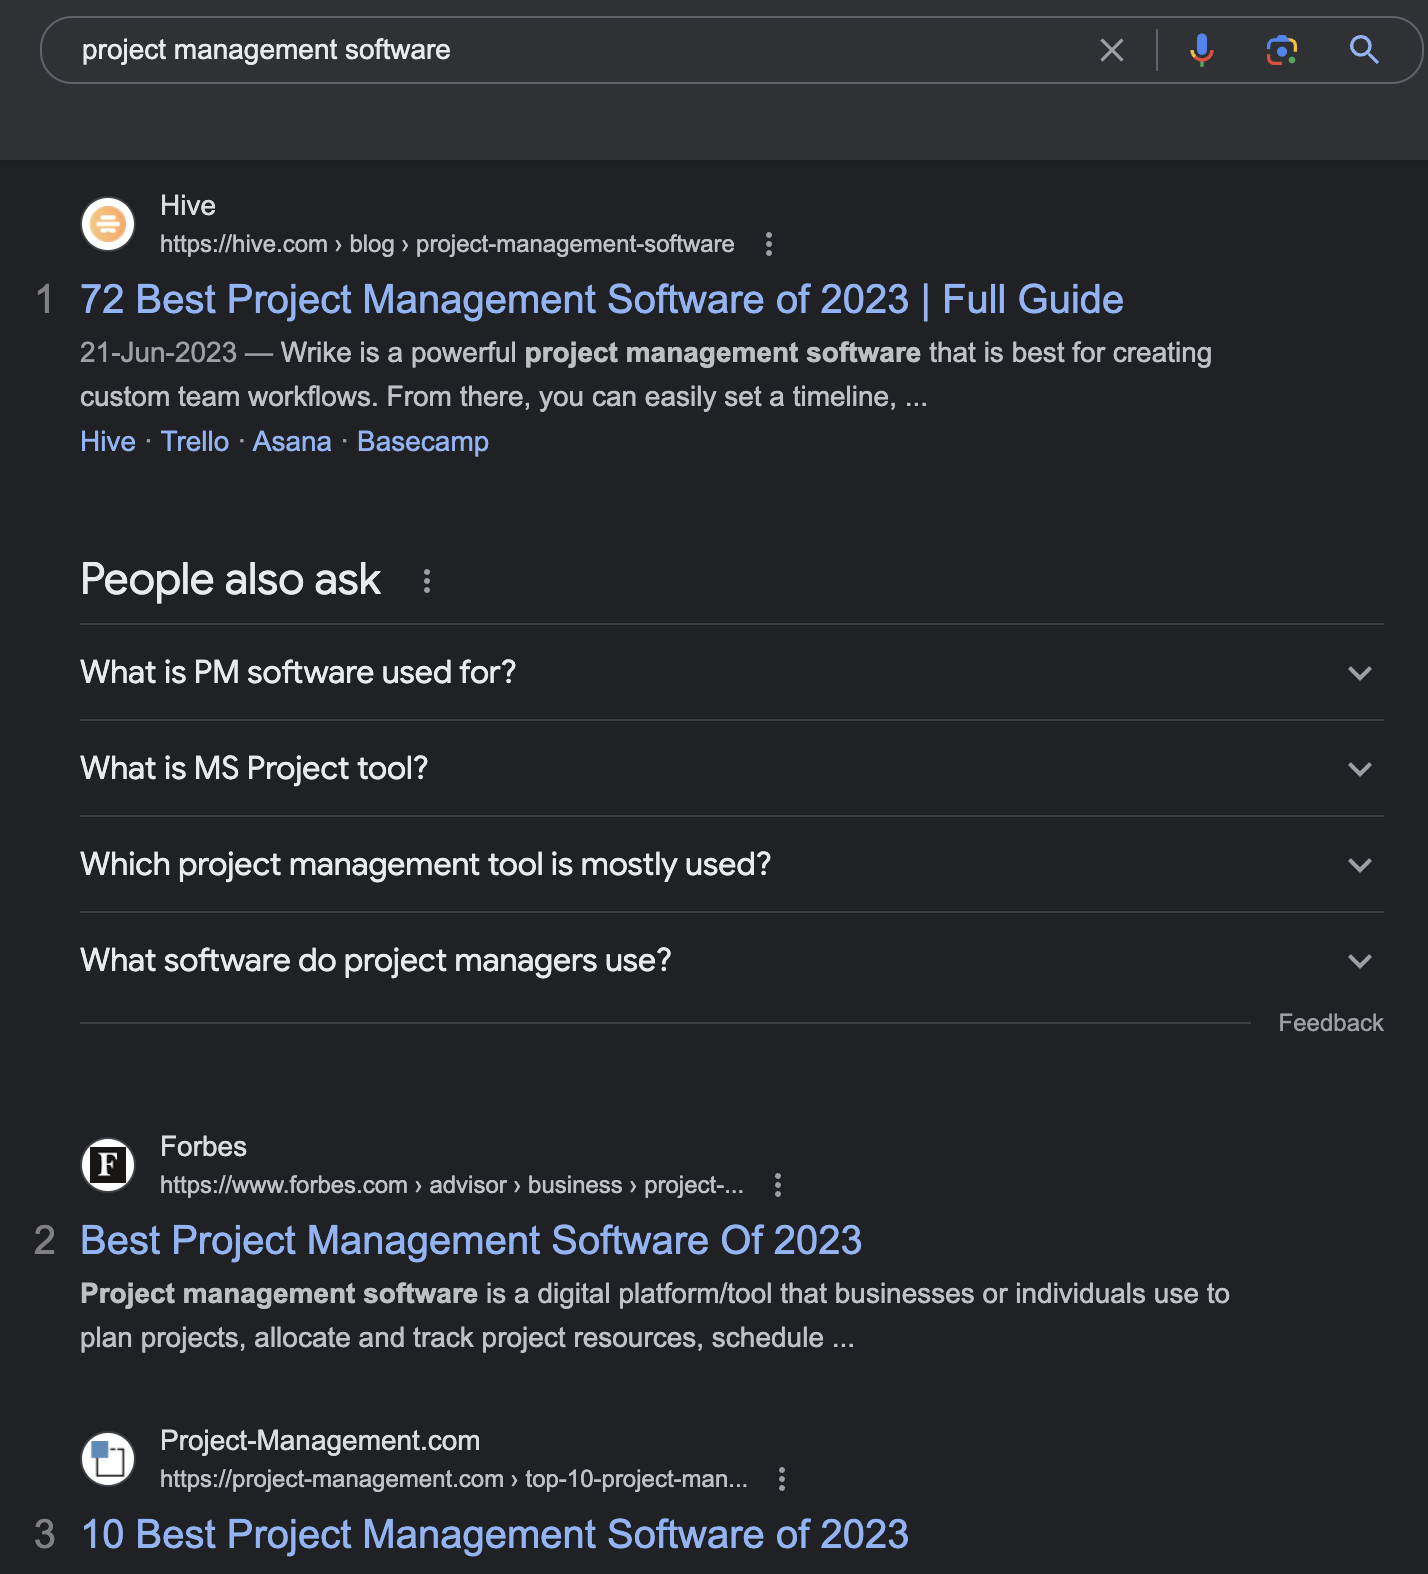Follow the Basecamp sitelink
The image size is (1428, 1574).
[x=423, y=441]
